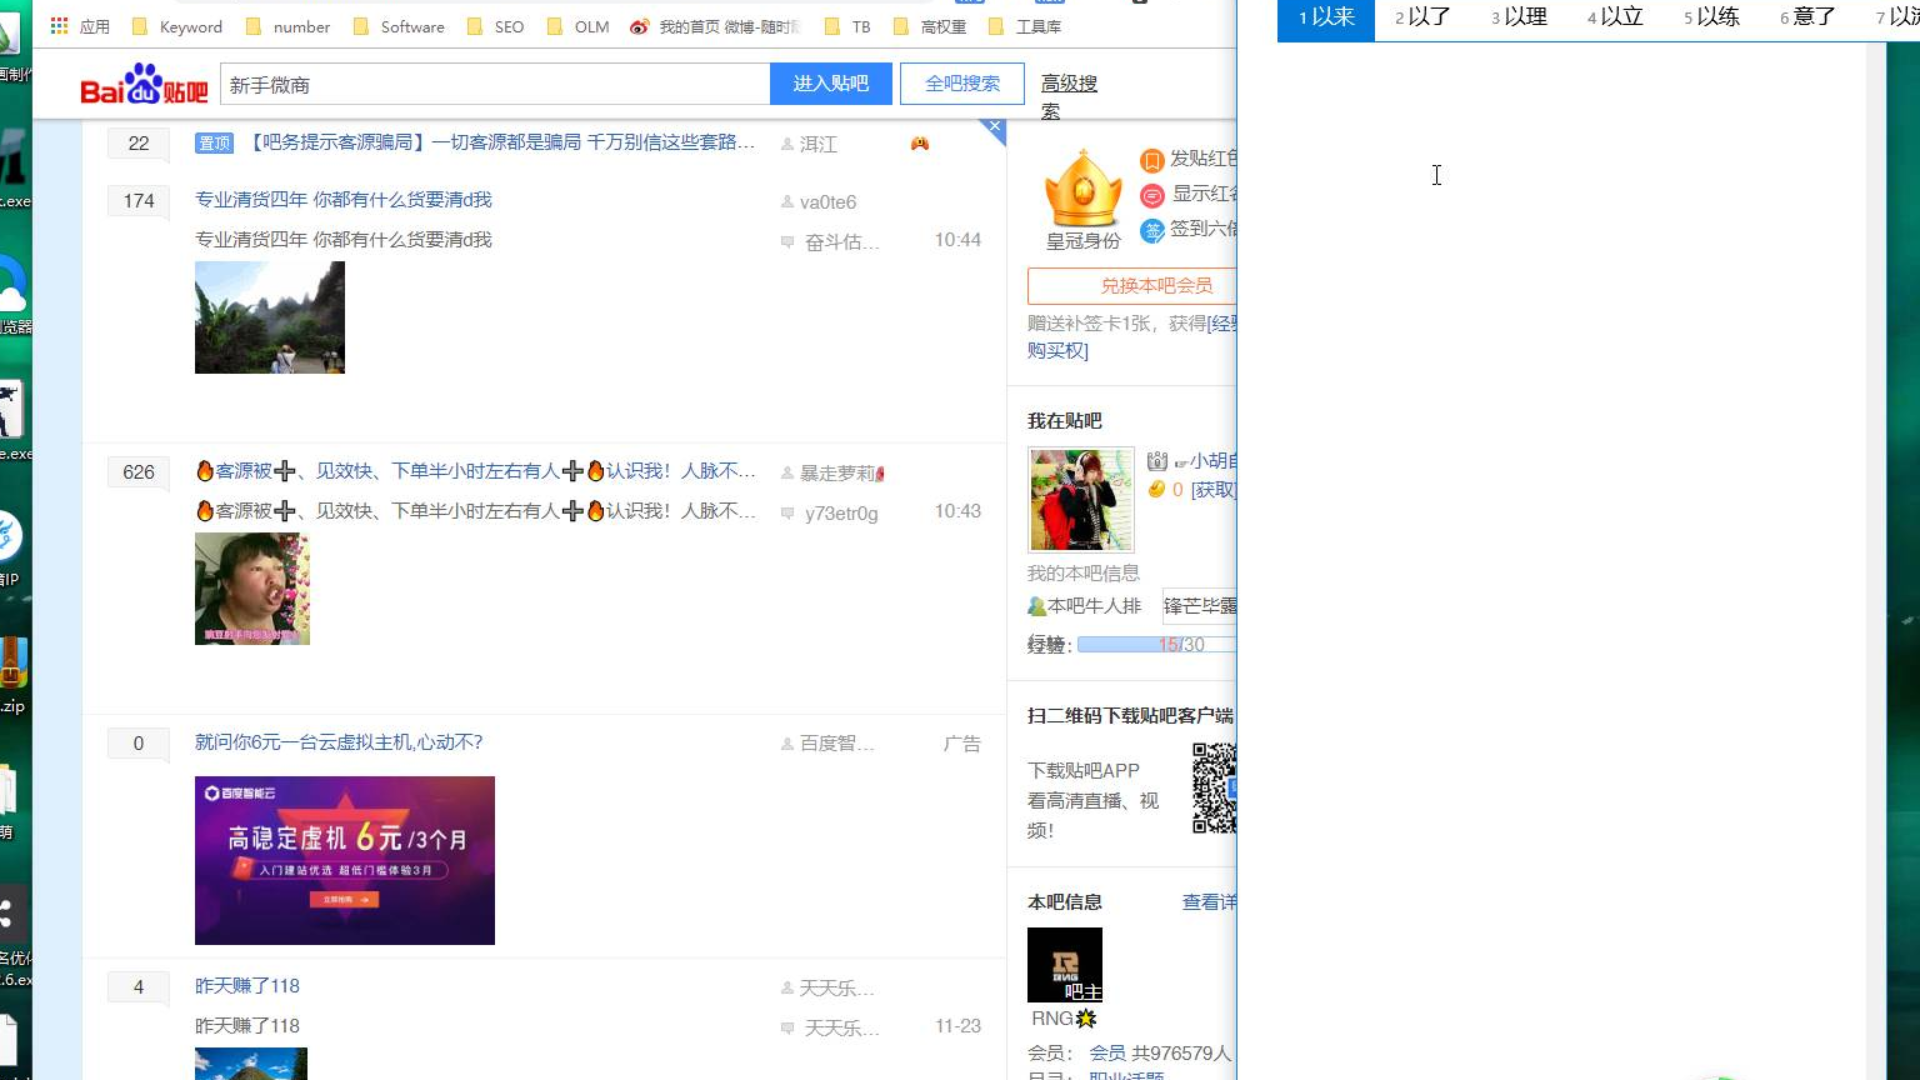Open the number bookmark folder

click(x=288, y=27)
